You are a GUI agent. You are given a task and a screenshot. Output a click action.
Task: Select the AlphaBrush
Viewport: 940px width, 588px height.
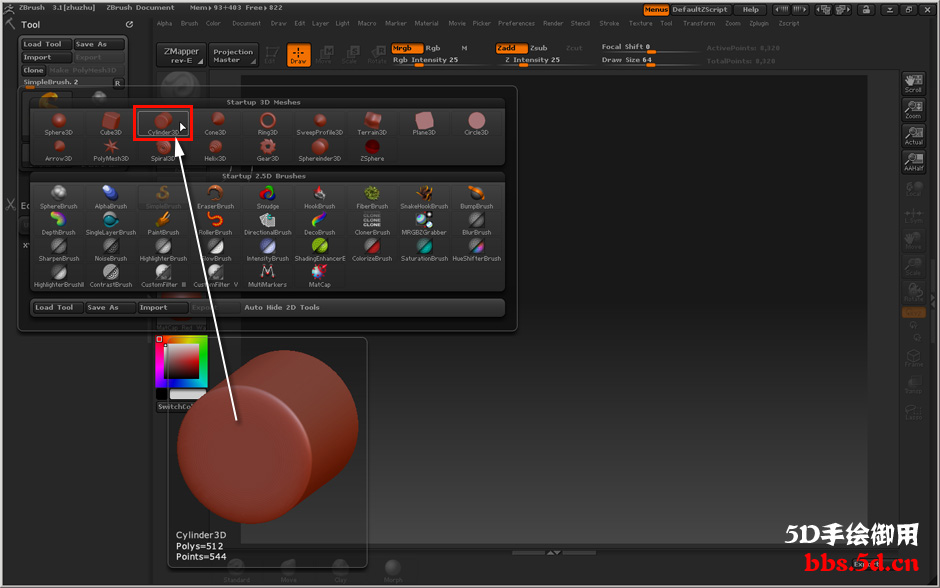[x=111, y=197]
